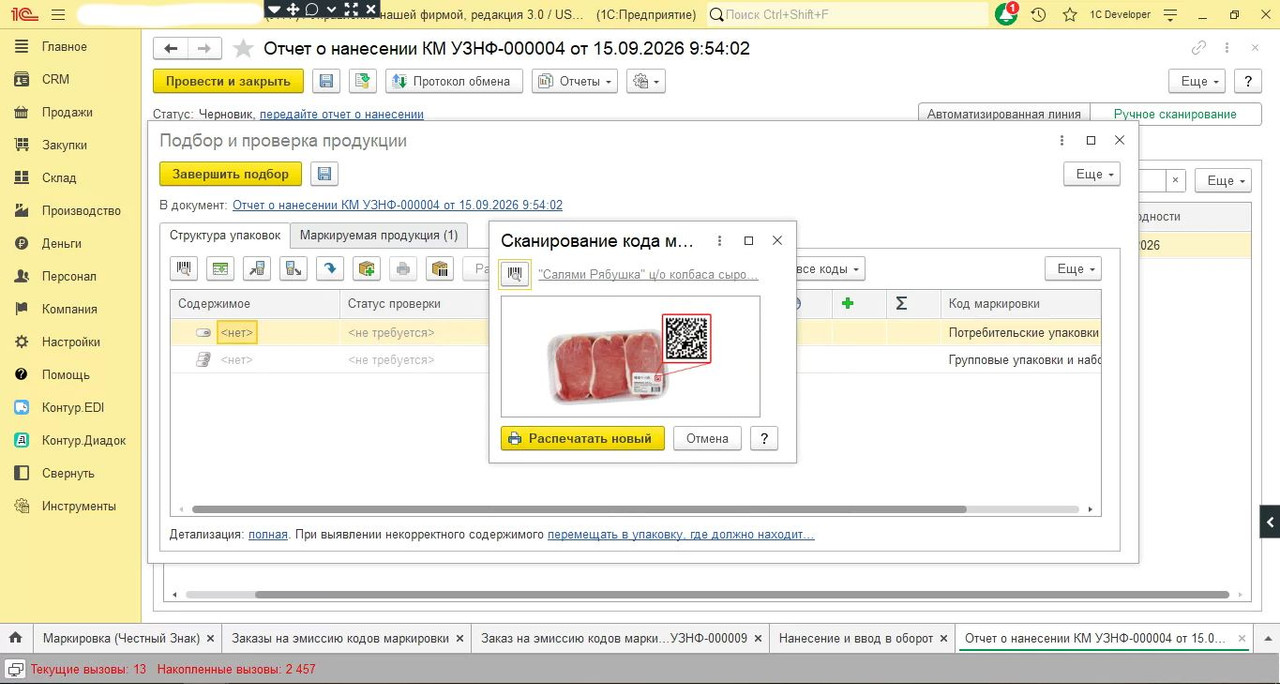Click horizontal scrollbar of structure table
1280x684 pixels.
pos(578,509)
